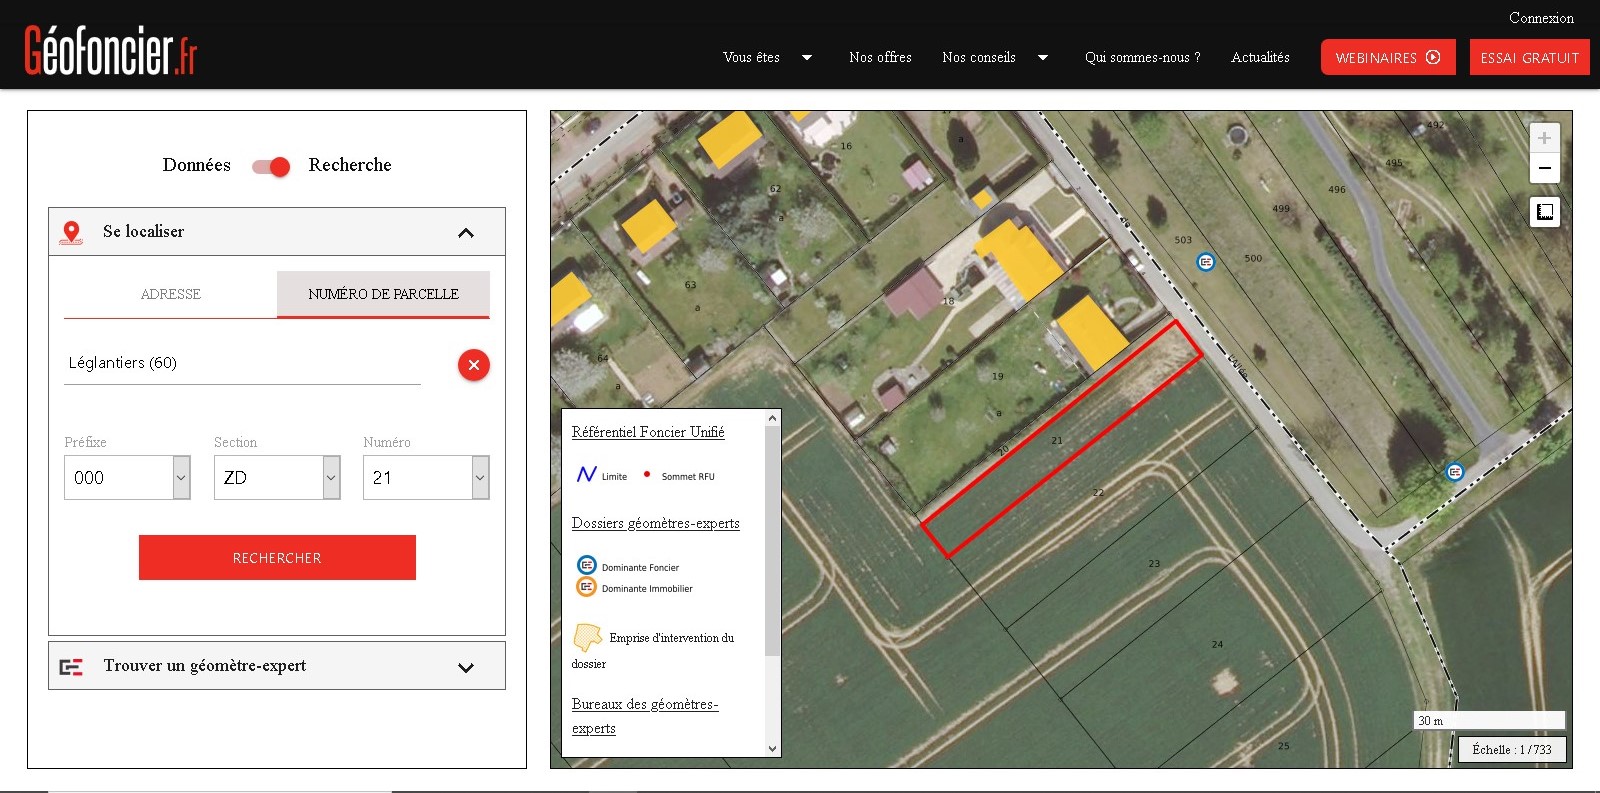Open the Préfixe 000 dropdown
Screen dimensions: 1600x793
(x=181, y=478)
